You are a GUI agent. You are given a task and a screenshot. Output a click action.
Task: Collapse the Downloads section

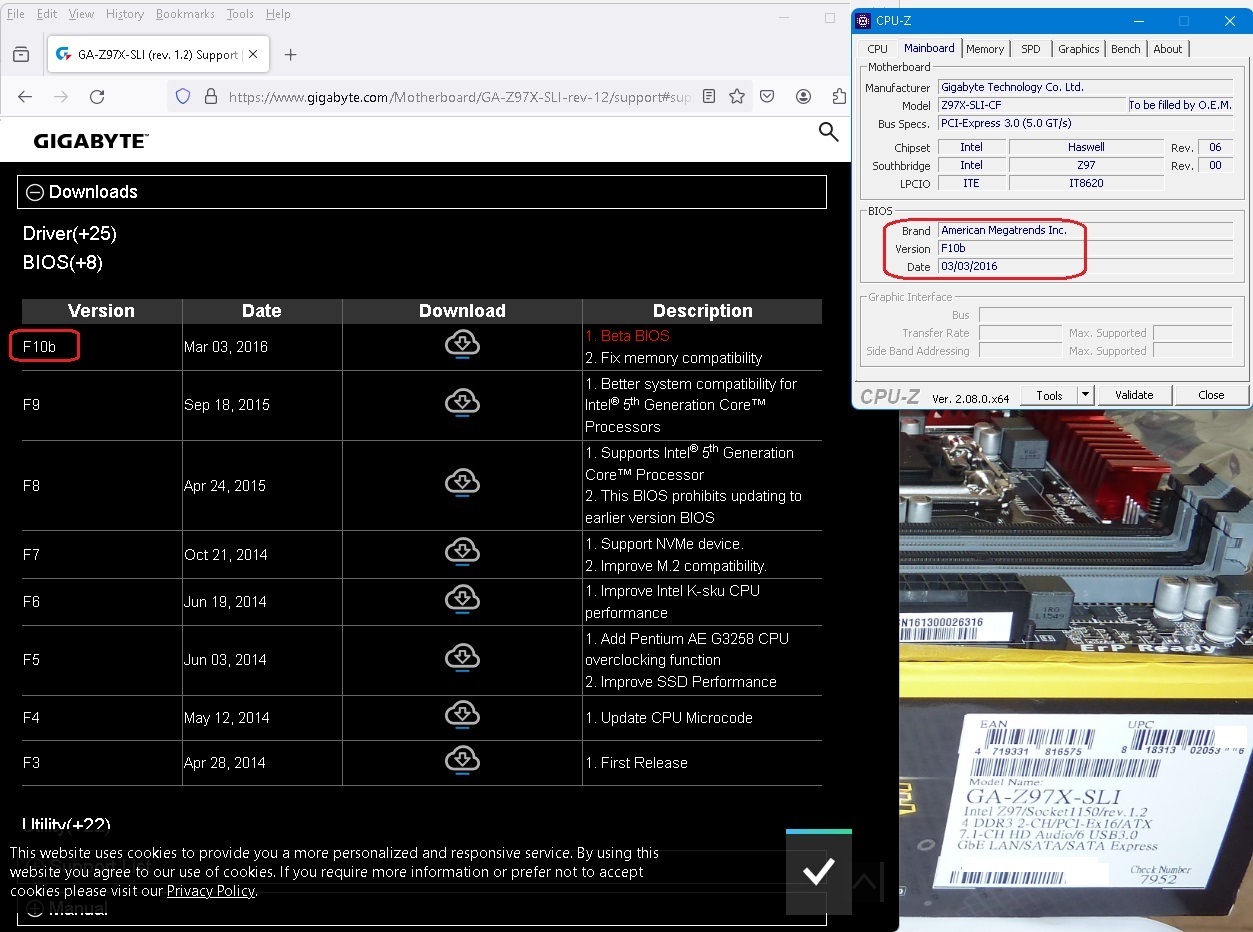[x=422, y=192]
